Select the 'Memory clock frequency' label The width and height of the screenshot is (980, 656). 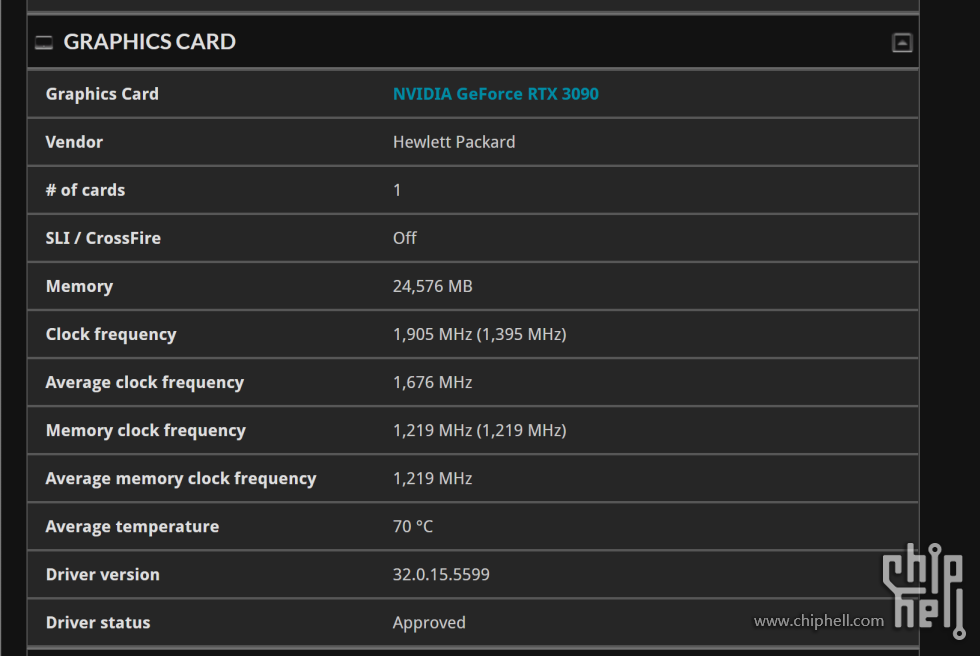point(146,431)
